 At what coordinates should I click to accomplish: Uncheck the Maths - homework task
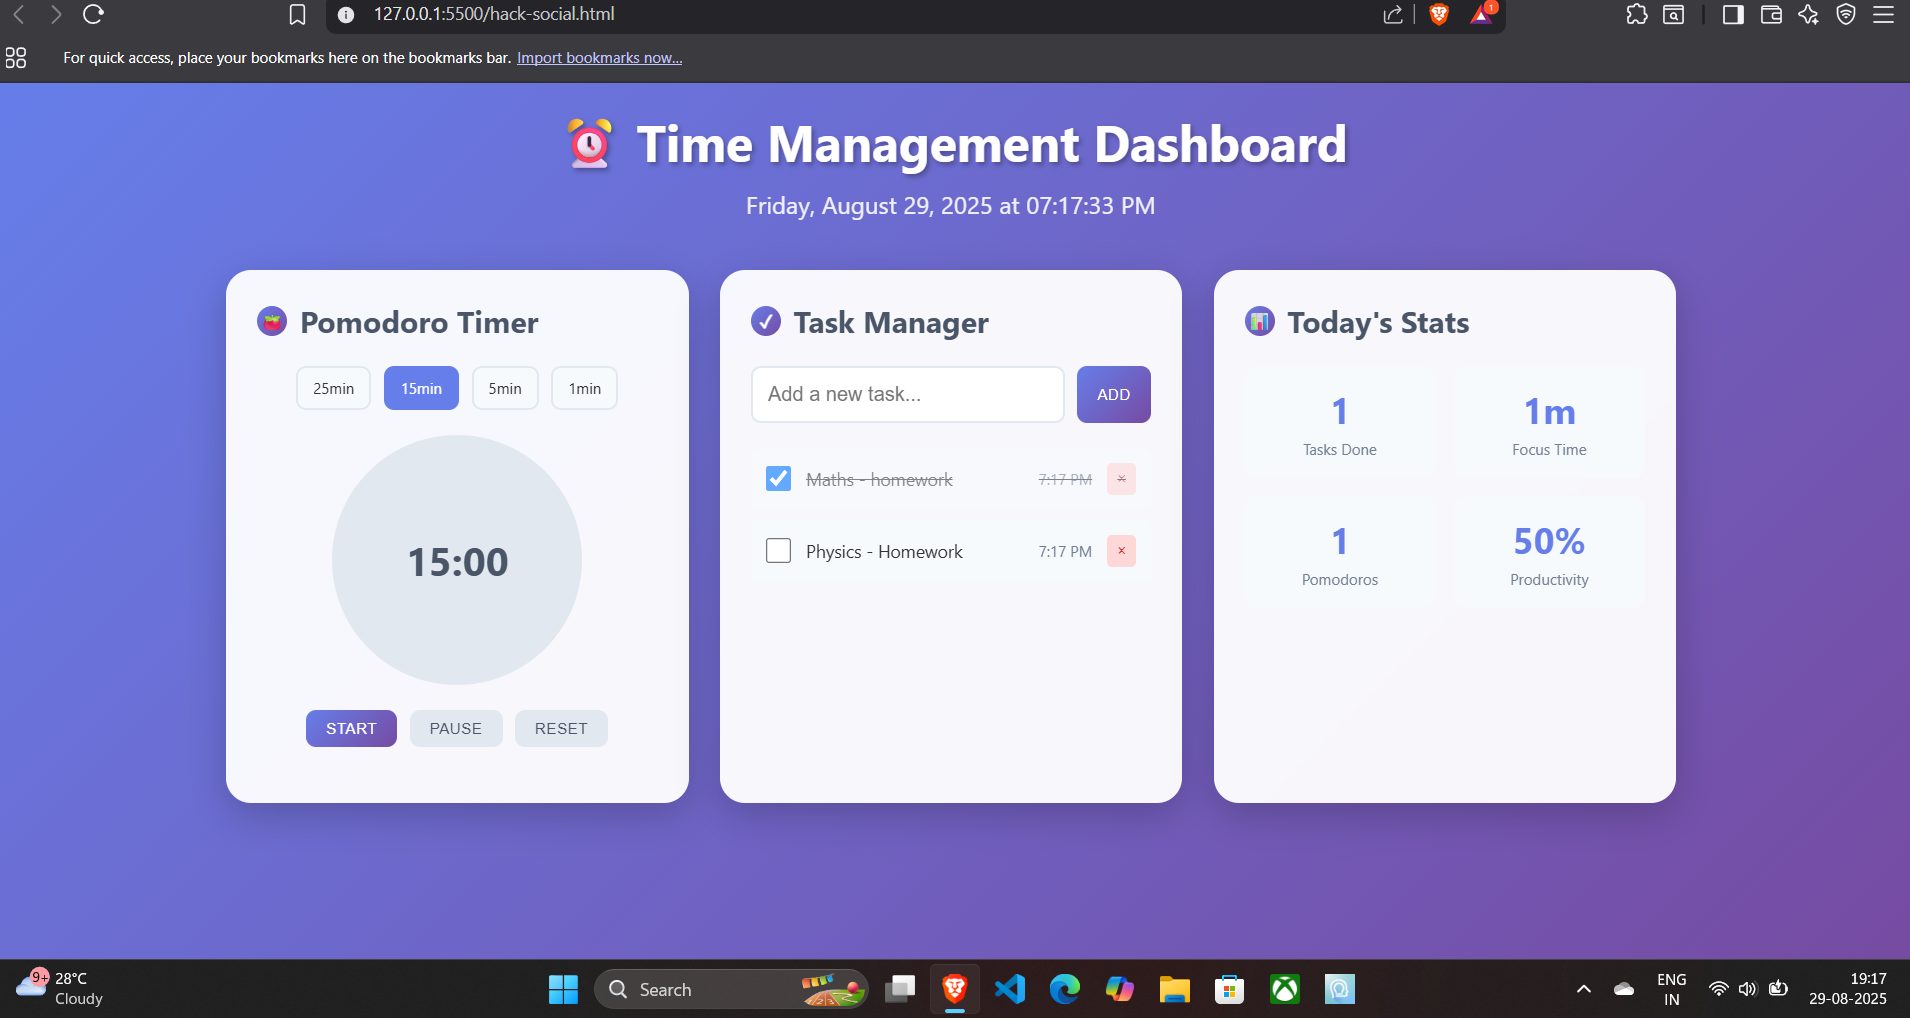[779, 479]
